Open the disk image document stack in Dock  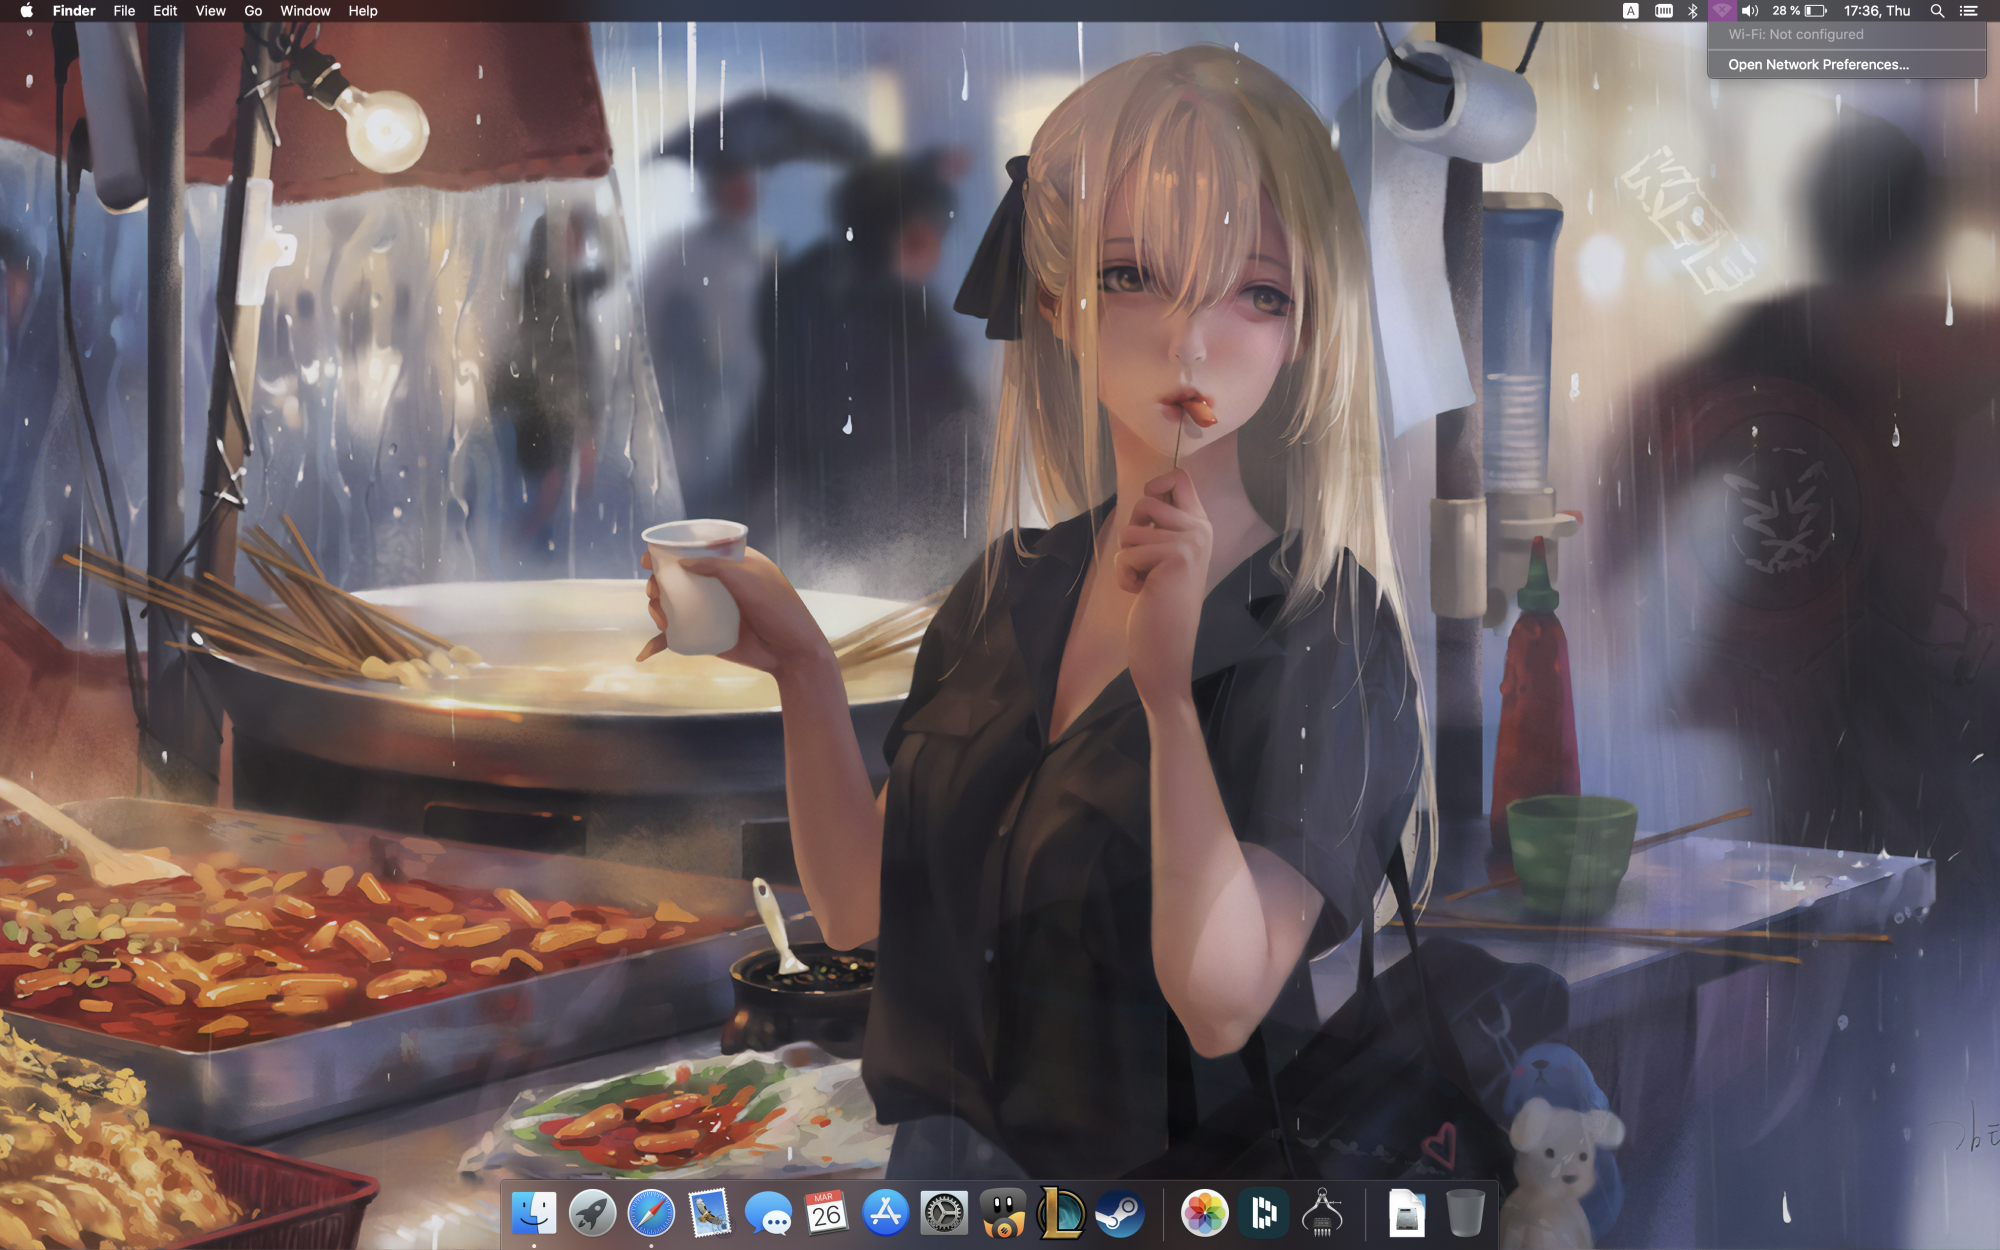[x=1407, y=1214]
